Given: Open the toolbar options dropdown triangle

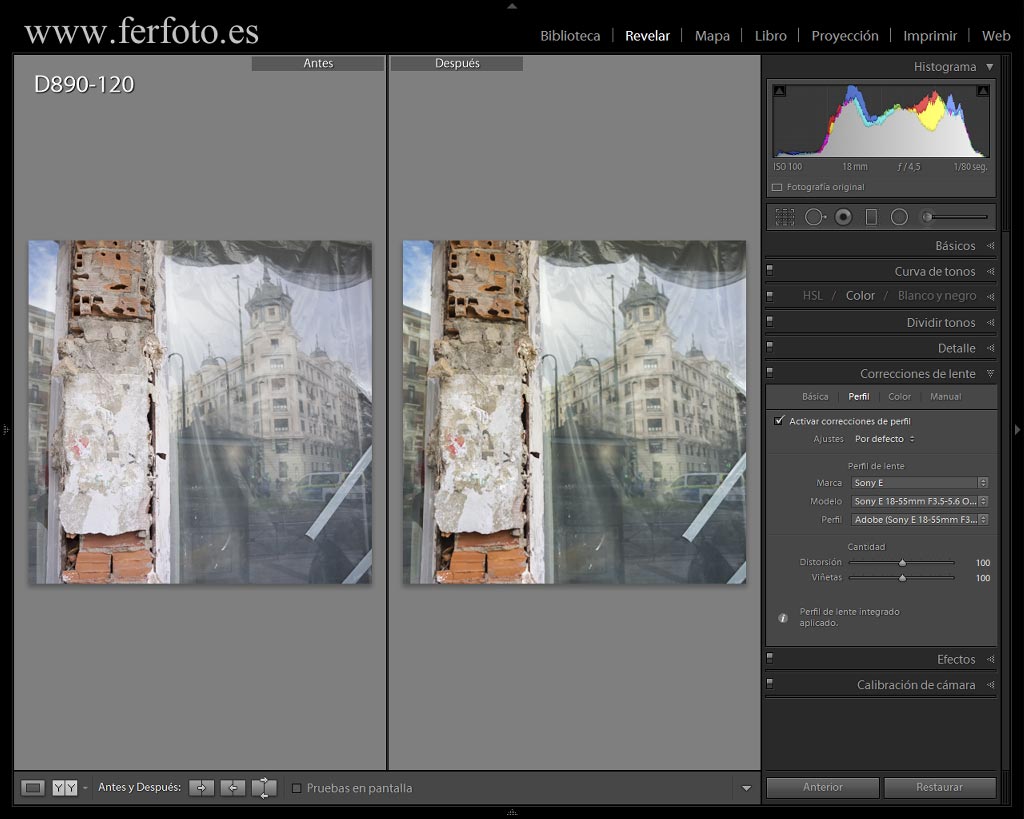Looking at the screenshot, I should [746, 788].
